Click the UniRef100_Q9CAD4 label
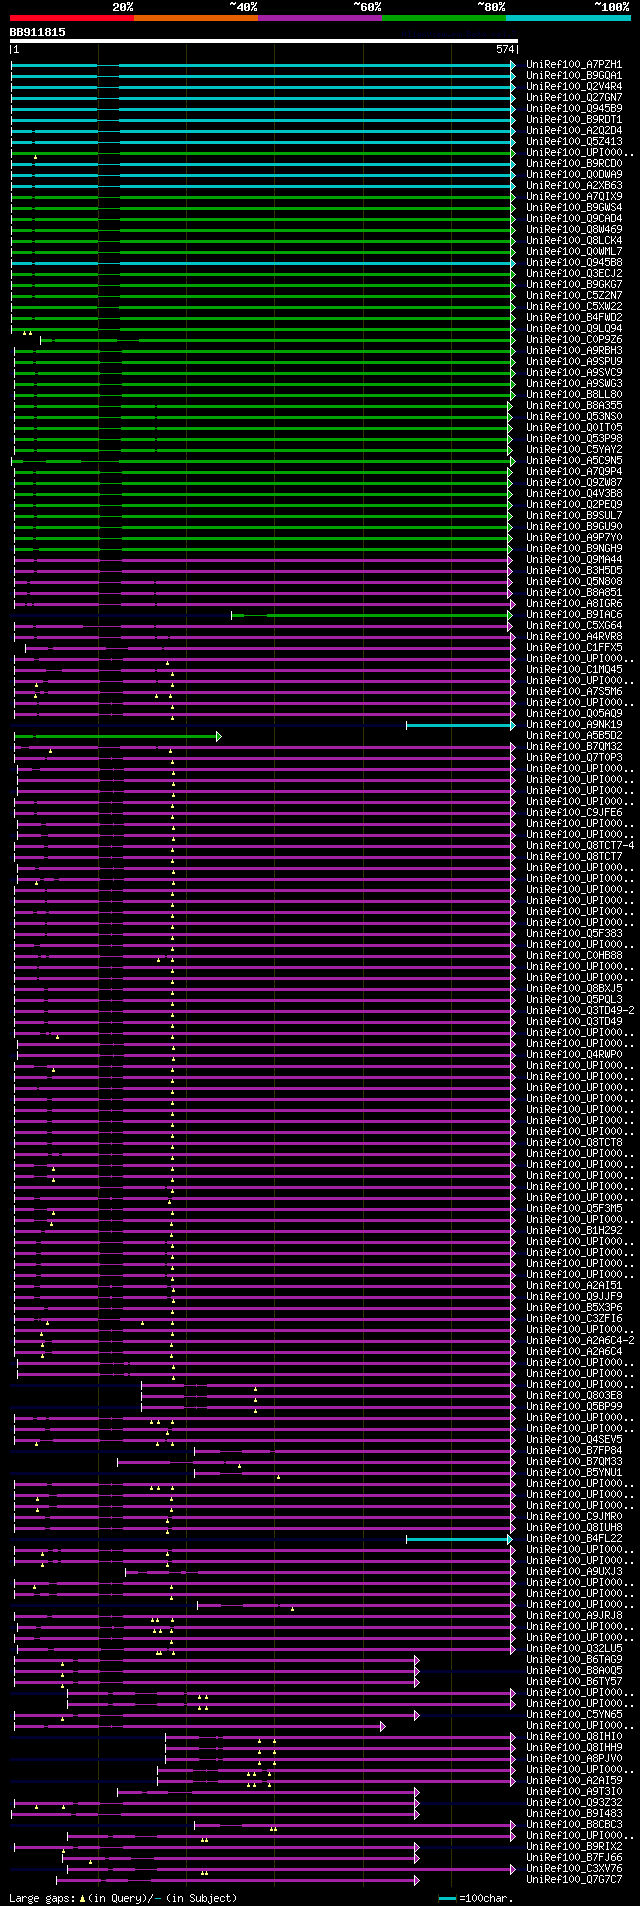This screenshot has height=1906, width=640. coord(574,218)
